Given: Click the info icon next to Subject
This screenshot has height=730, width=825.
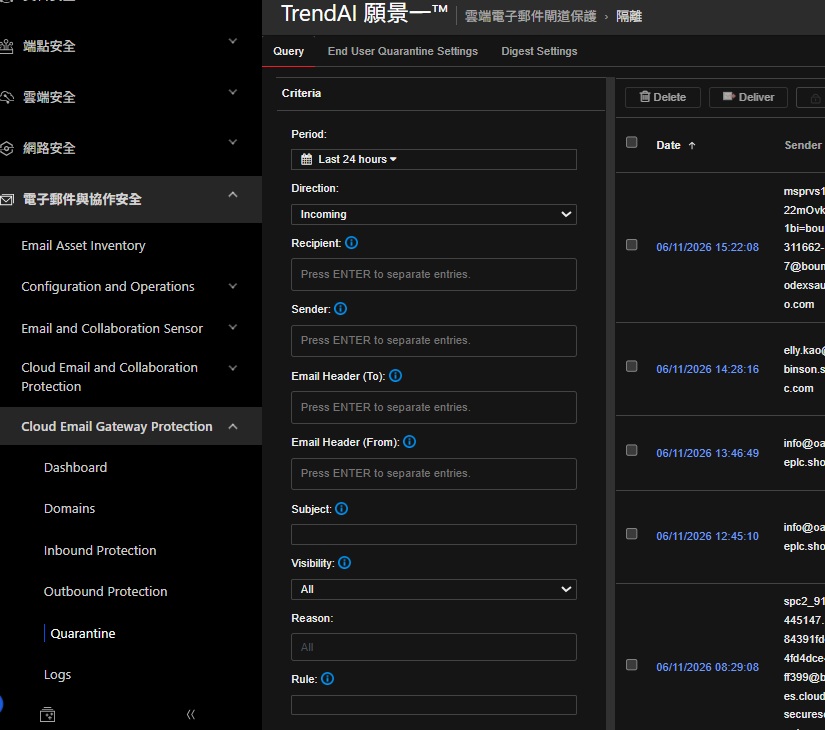Looking at the screenshot, I should pos(341,509).
